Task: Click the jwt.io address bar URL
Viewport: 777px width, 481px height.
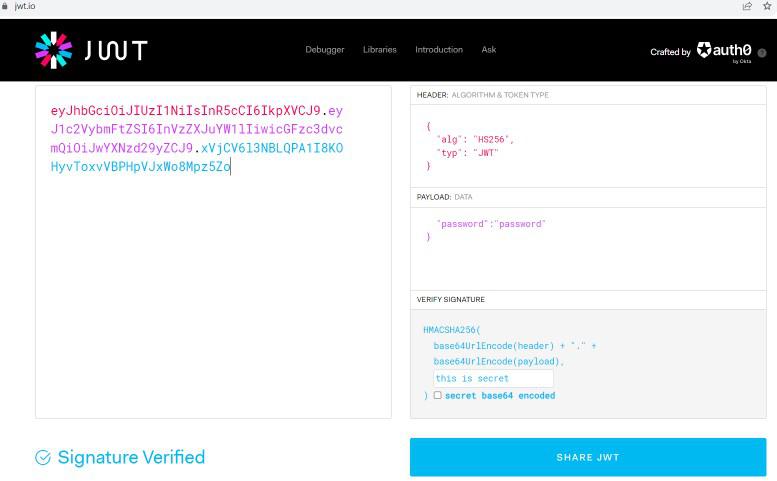Action: point(26,6)
